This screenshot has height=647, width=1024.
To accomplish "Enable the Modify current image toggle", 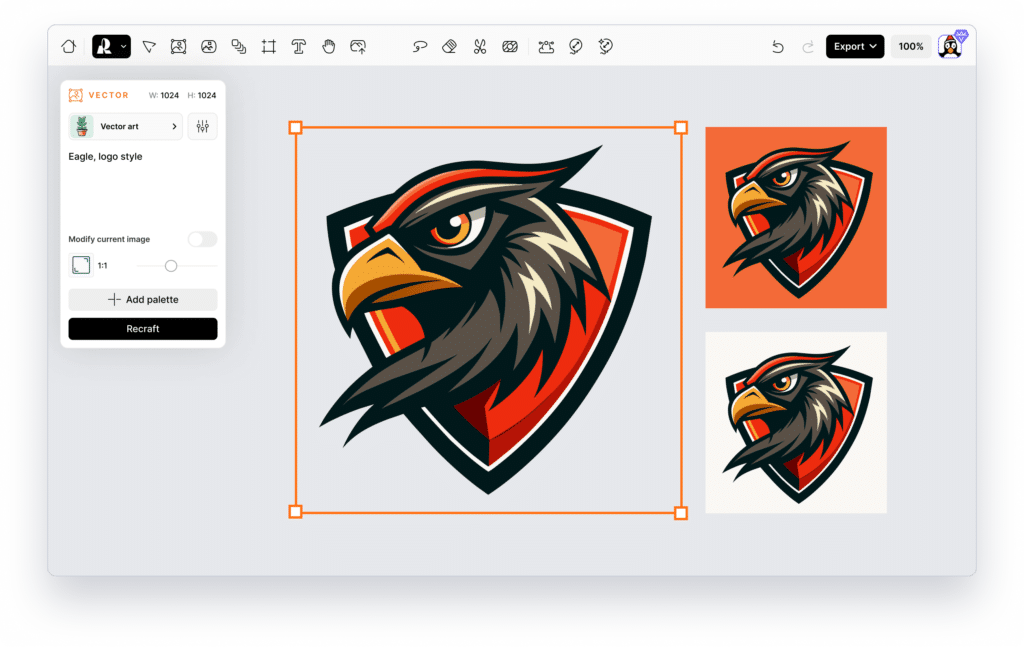I will pyautogui.click(x=202, y=239).
